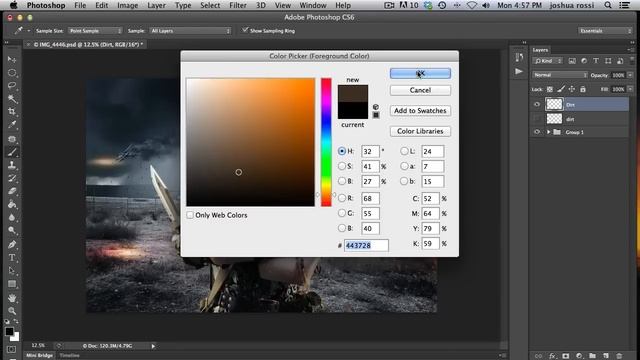Click OK in the Color Picker
This screenshot has width=640, height=360.
[420, 73]
